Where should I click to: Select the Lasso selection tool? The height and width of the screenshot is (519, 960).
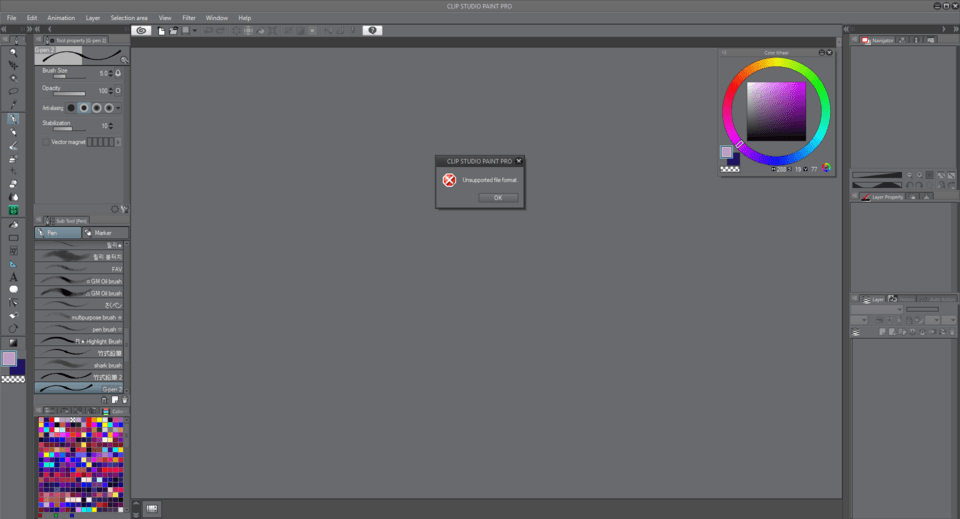tap(13, 91)
